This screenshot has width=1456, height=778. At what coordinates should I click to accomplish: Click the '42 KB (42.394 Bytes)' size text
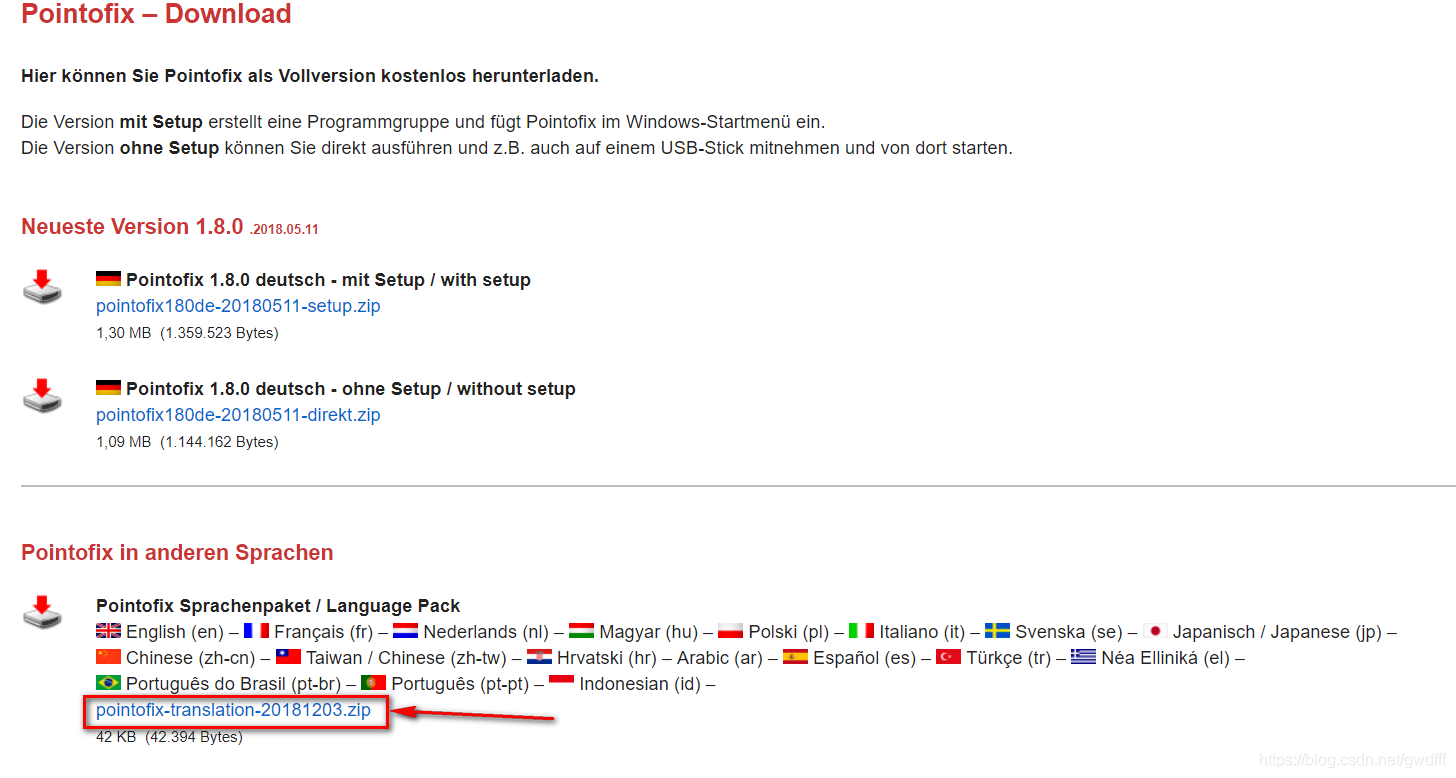[169, 738]
